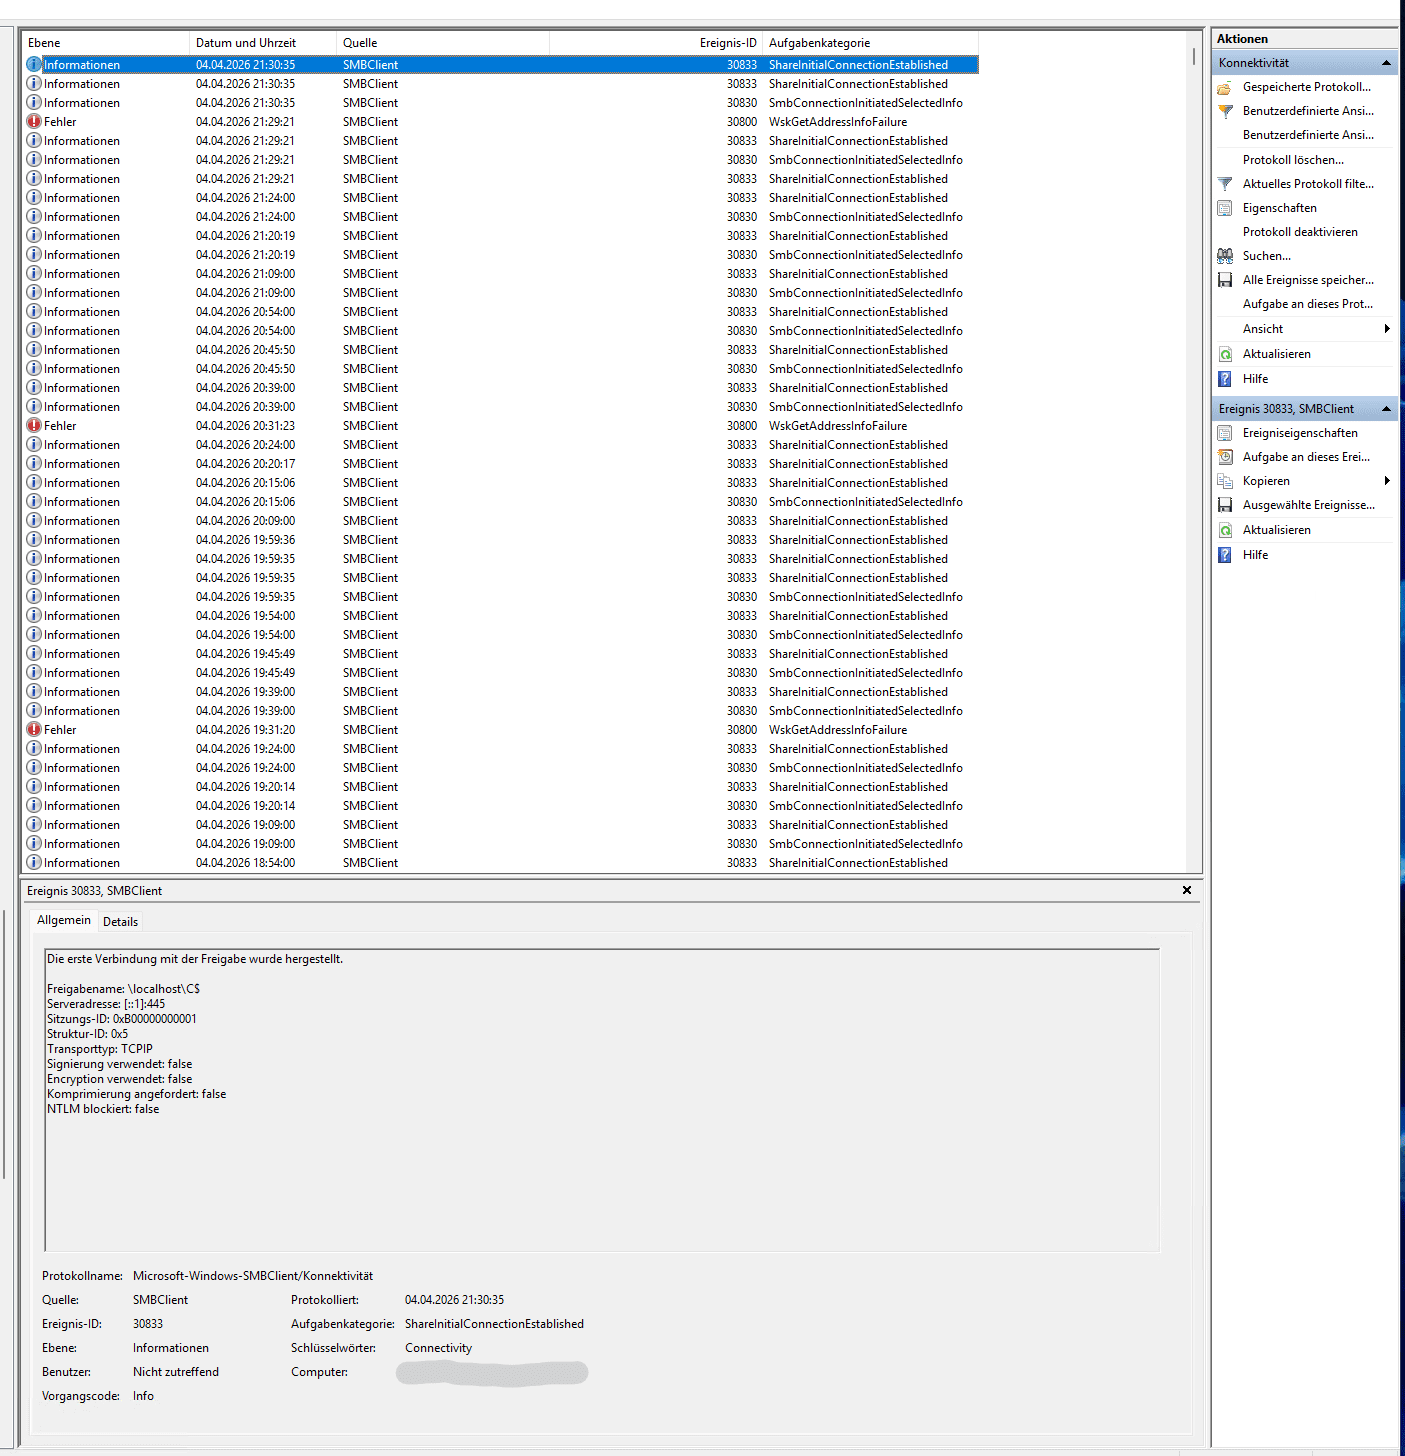This screenshot has height=1456, width=1405.
Task: Select WskGetAddressInfoFailure at 20:31:23
Action: [838, 426]
